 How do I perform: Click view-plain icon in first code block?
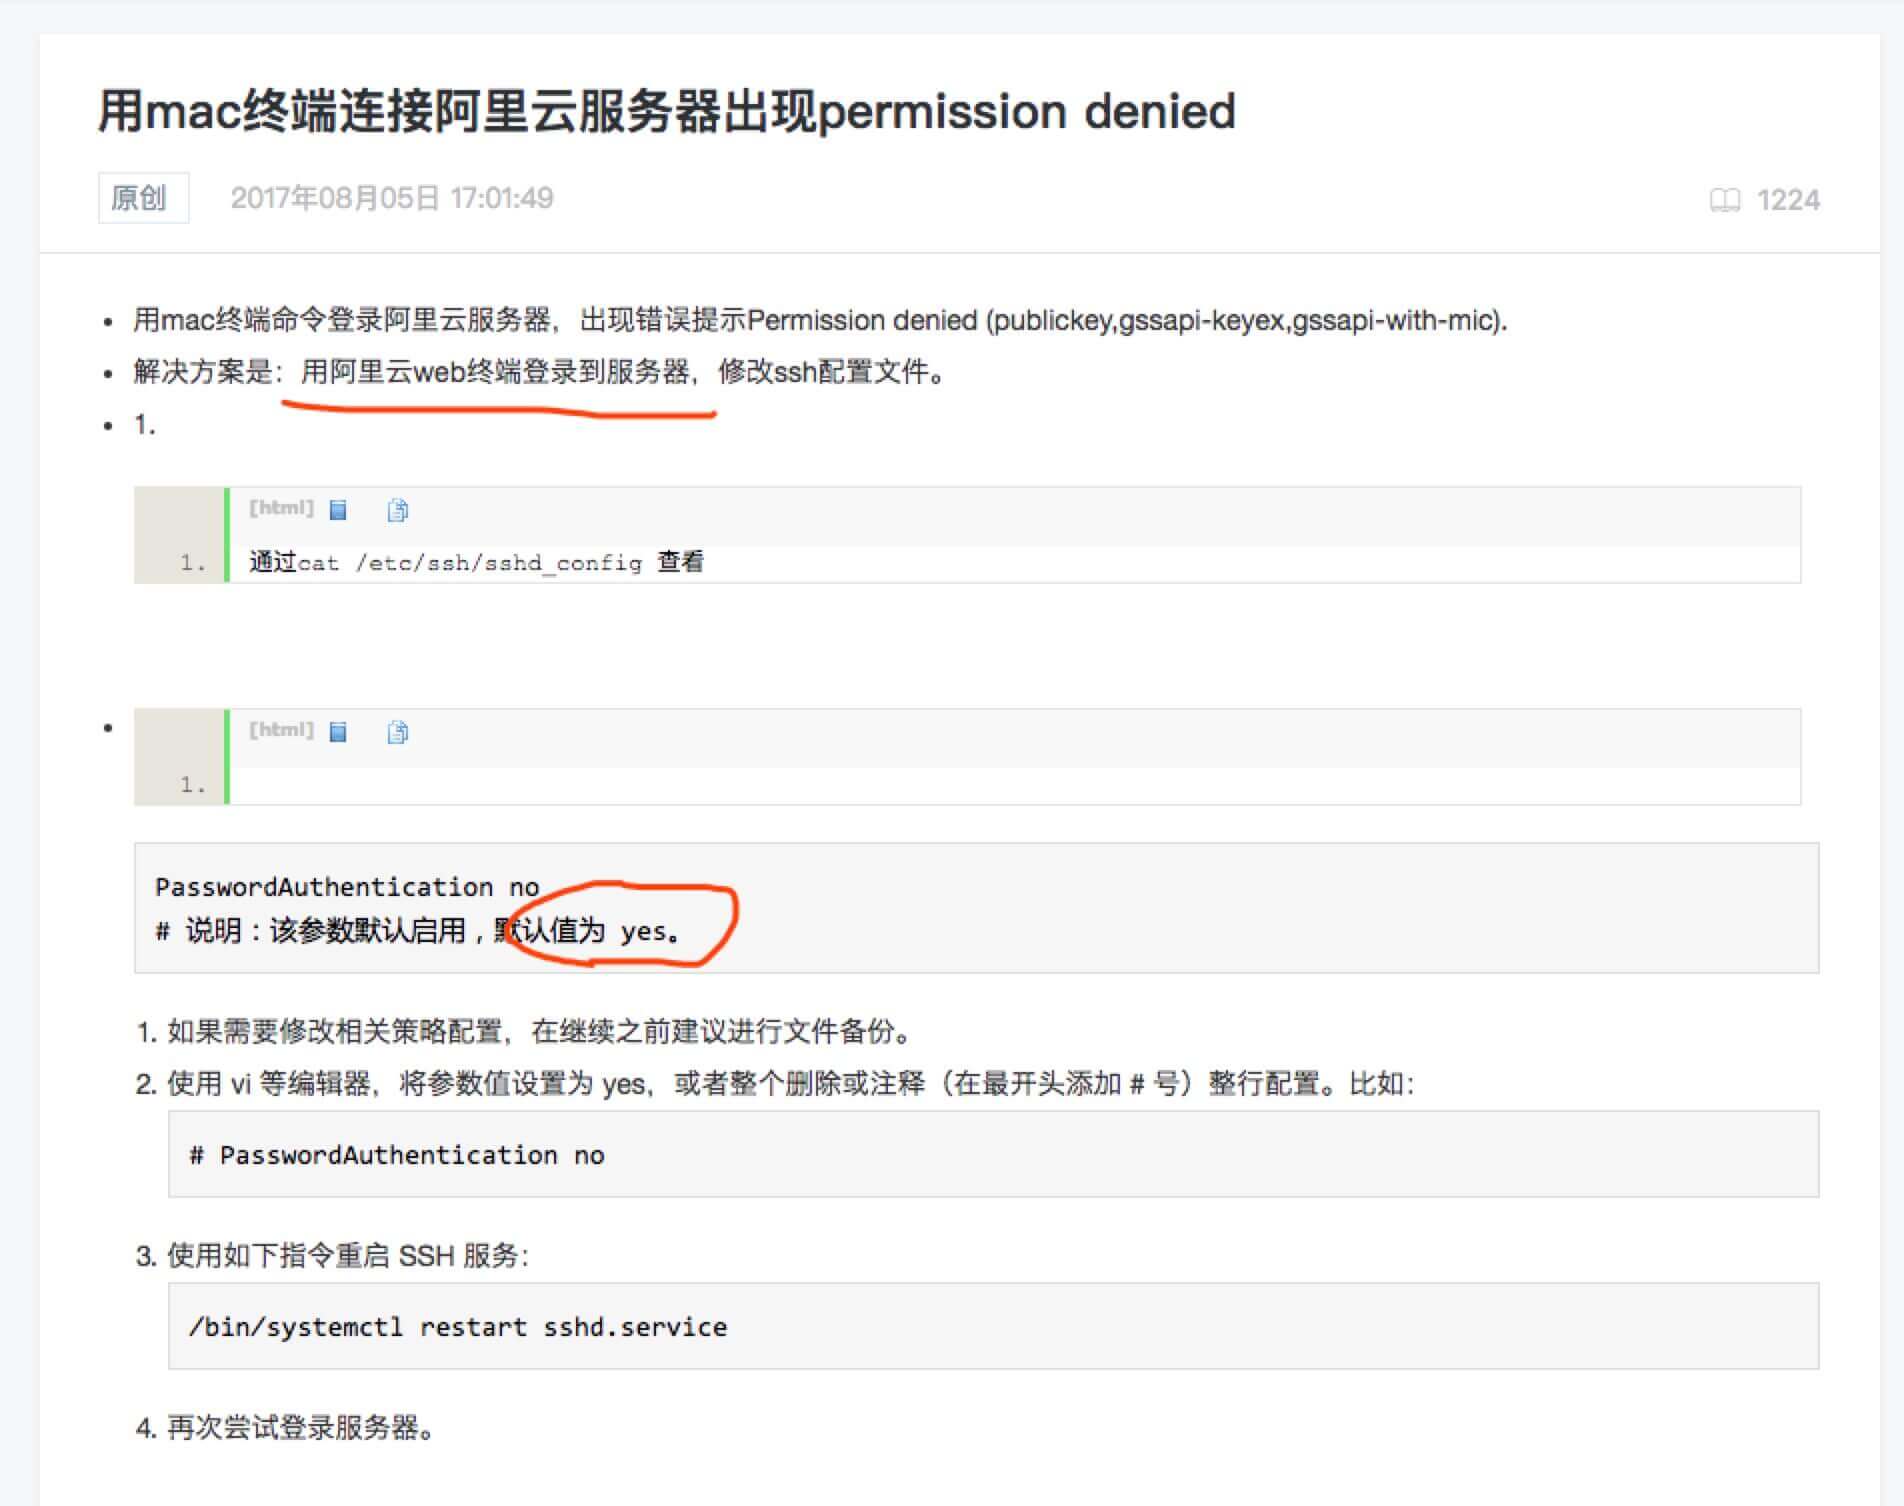[338, 511]
